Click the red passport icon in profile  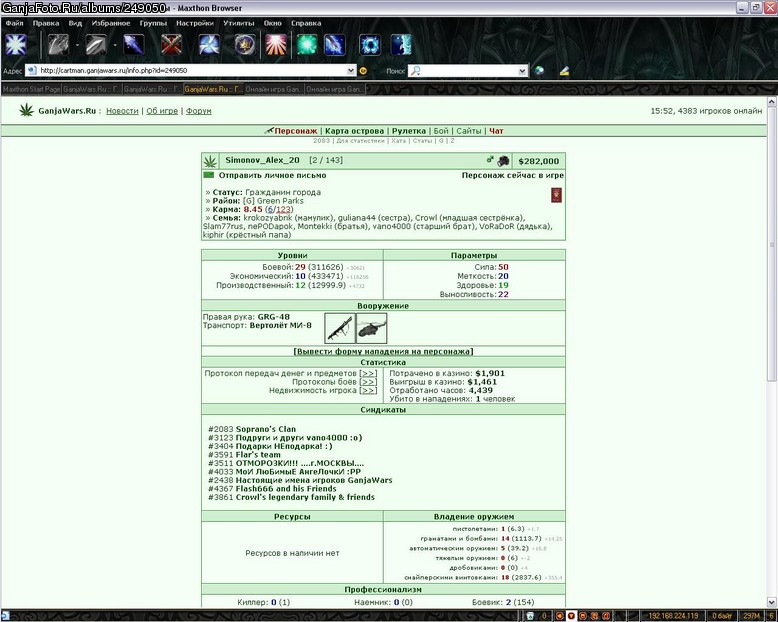(x=556, y=195)
